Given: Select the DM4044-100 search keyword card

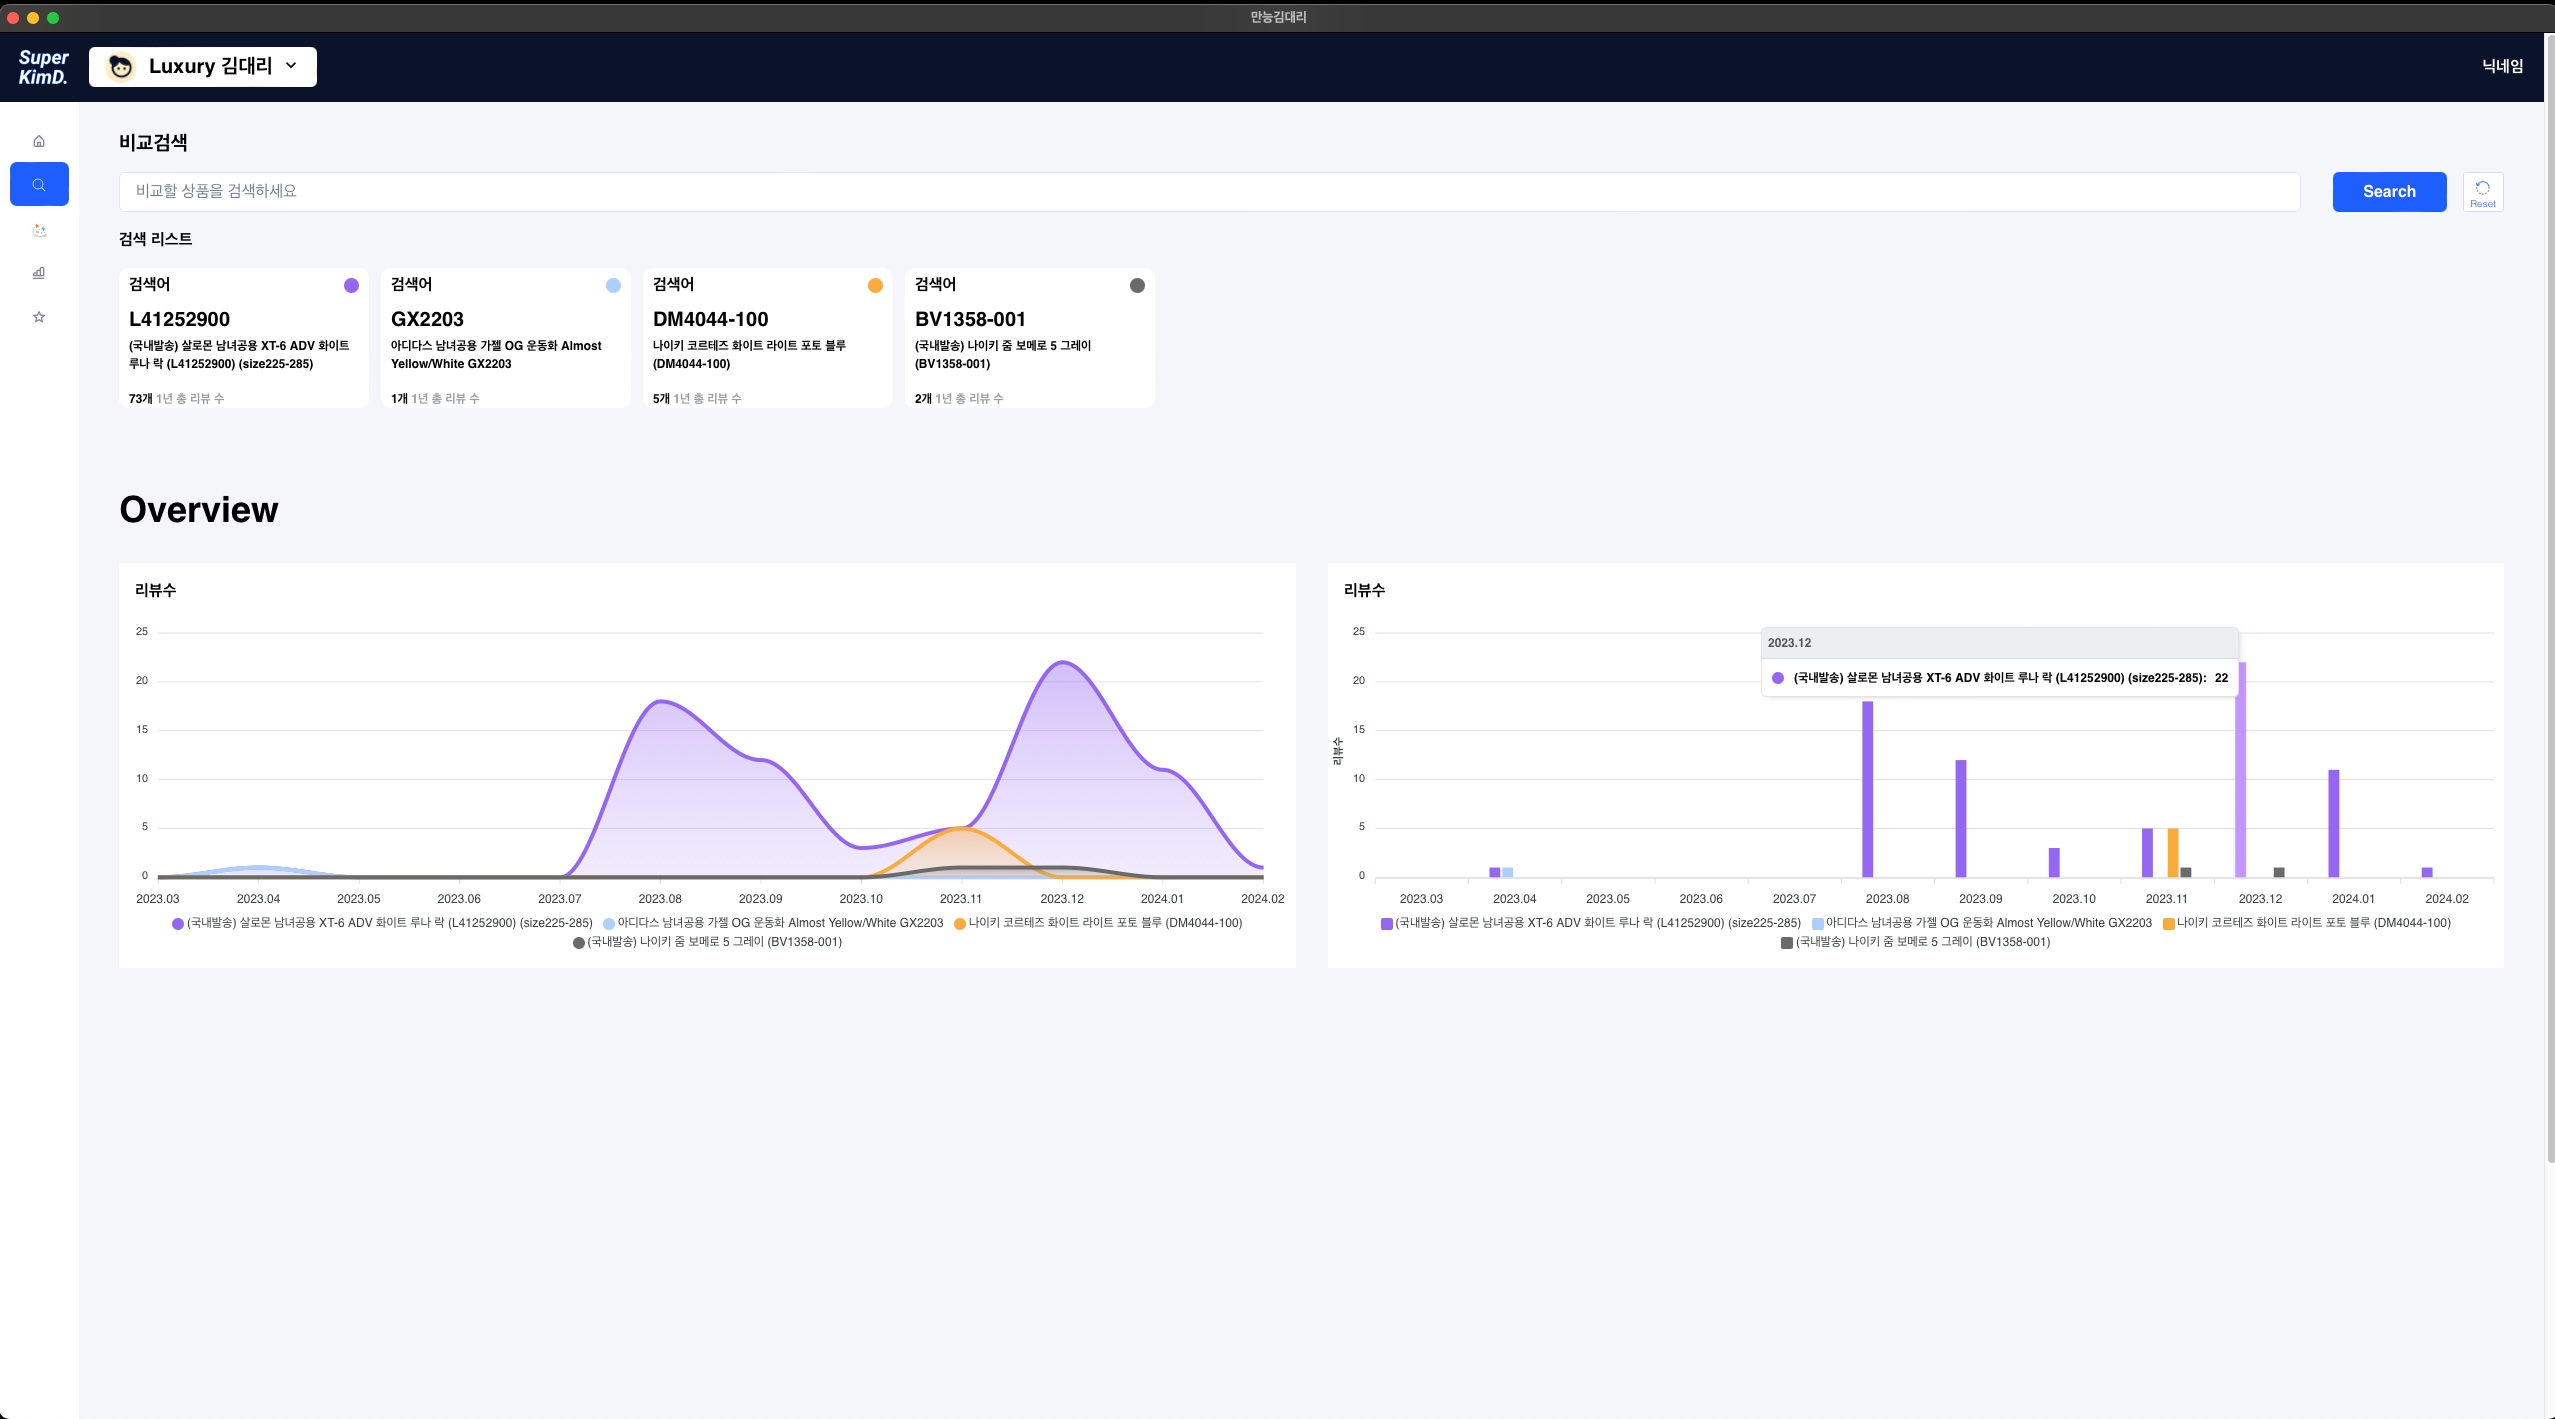Looking at the screenshot, I should [767, 337].
